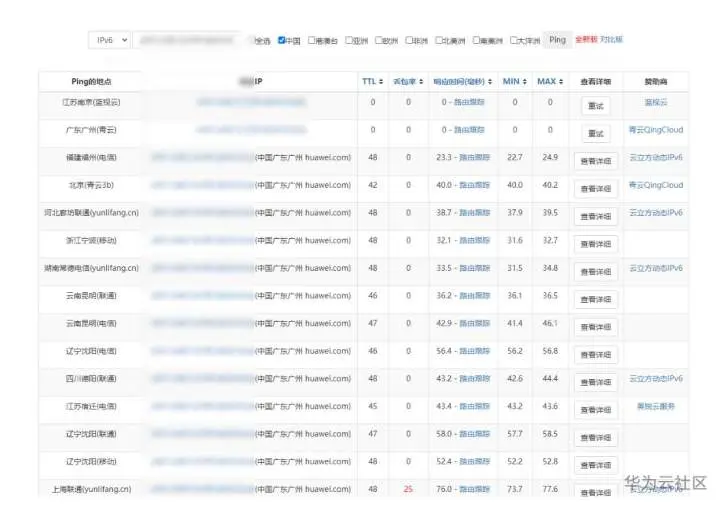Viewport: 720px width, 509px height.
Task: Open 路由跟踪 for the 56.4 ms row
Action: 475,351
